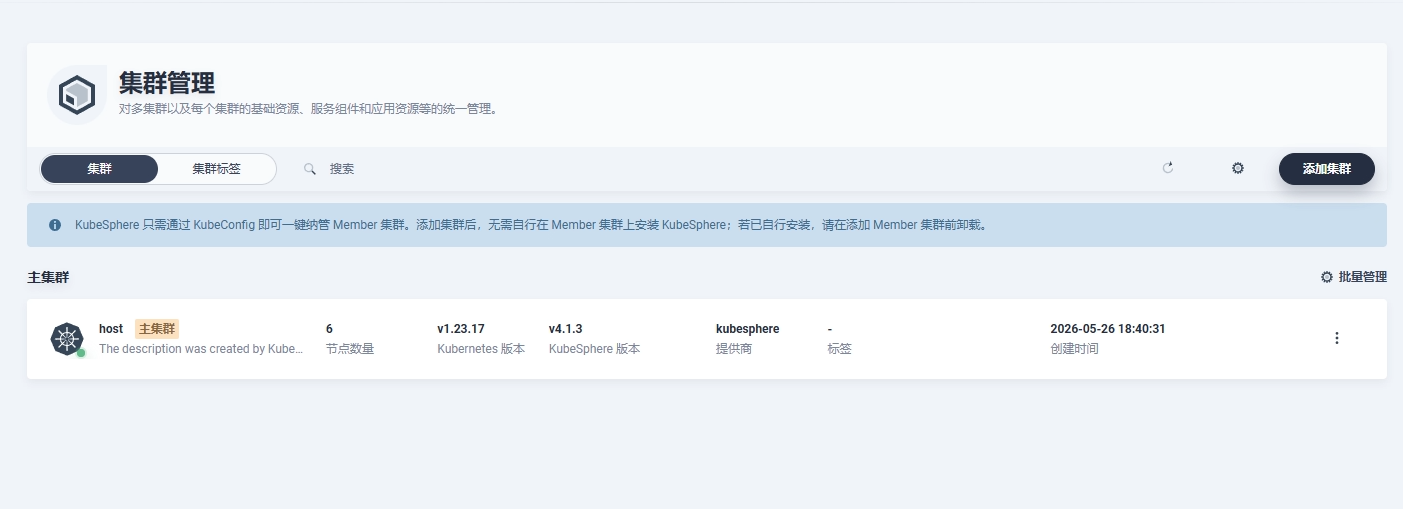Click the node count value 6
This screenshot has height=509, width=1403.
[329, 329]
